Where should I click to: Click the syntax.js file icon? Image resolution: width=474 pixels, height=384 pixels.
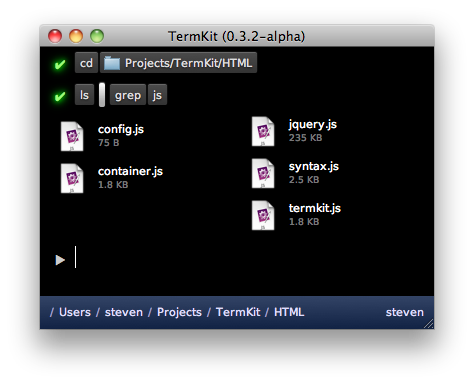(x=263, y=173)
